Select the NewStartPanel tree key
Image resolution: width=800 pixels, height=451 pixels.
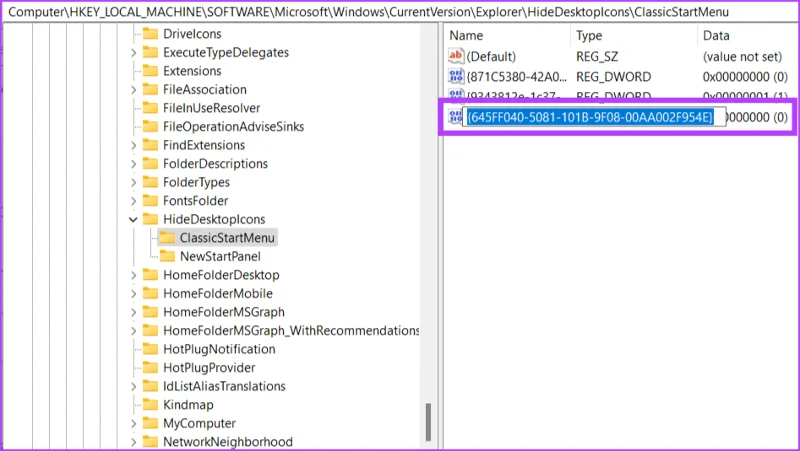coord(220,256)
